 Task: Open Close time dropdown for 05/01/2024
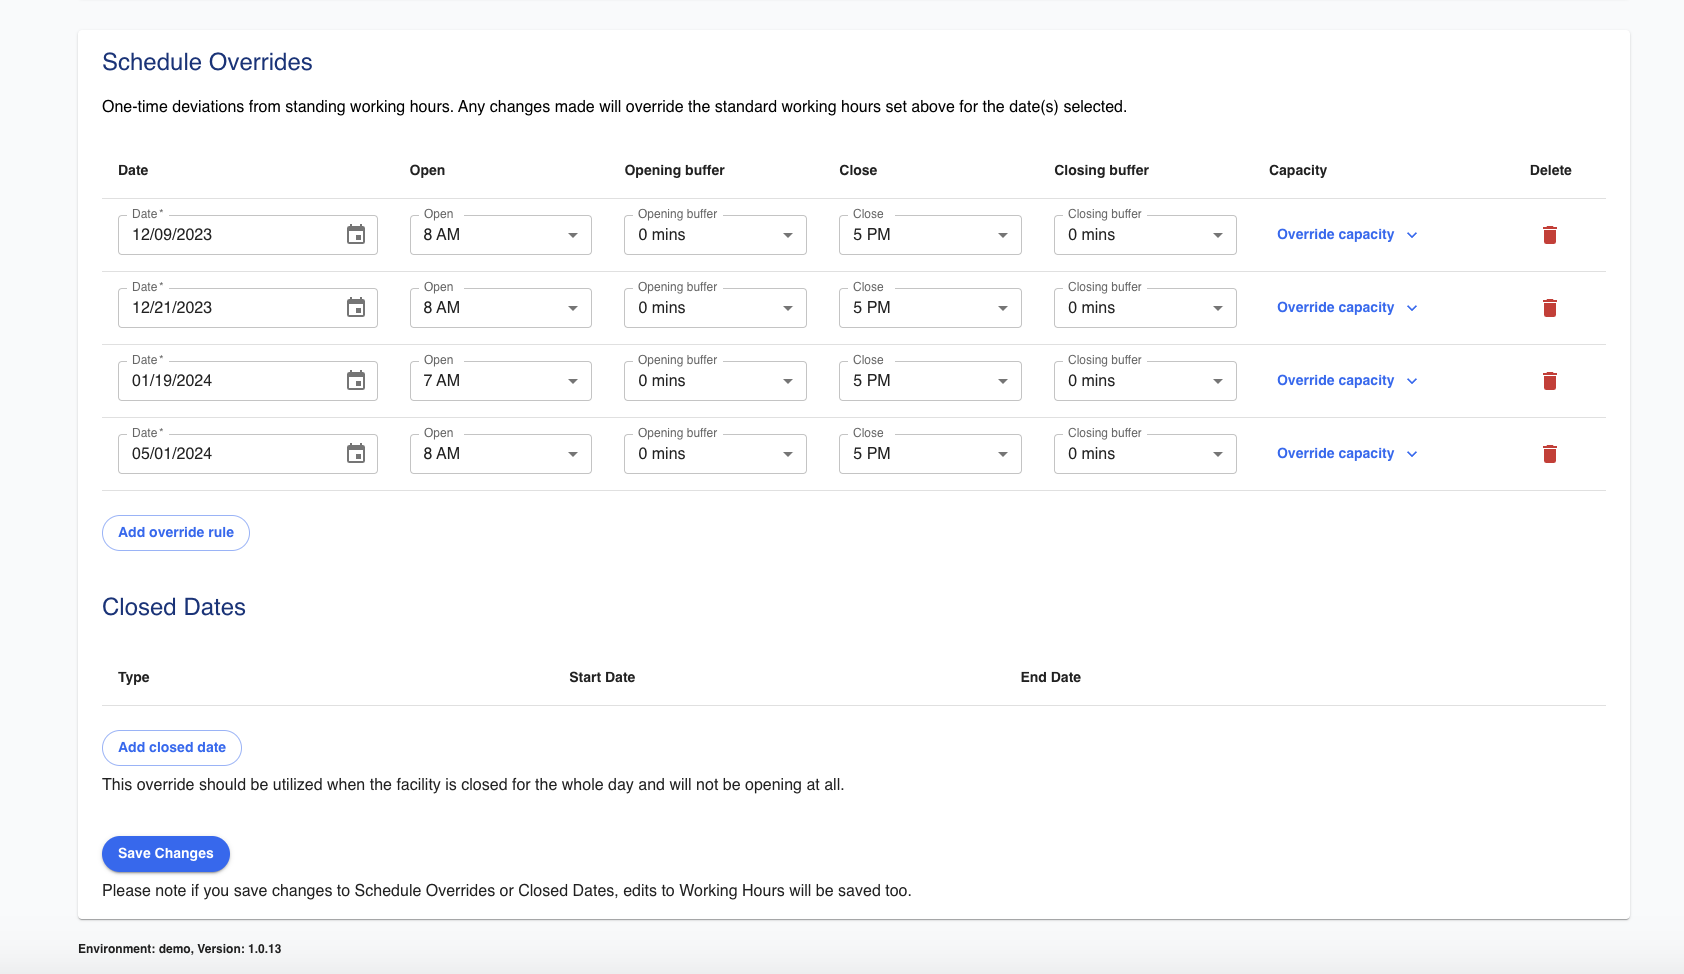929,454
